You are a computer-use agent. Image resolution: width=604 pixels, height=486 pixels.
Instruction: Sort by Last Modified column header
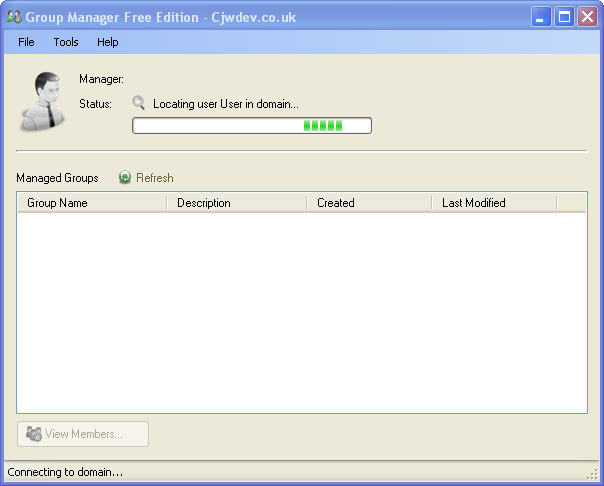pos(494,203)
